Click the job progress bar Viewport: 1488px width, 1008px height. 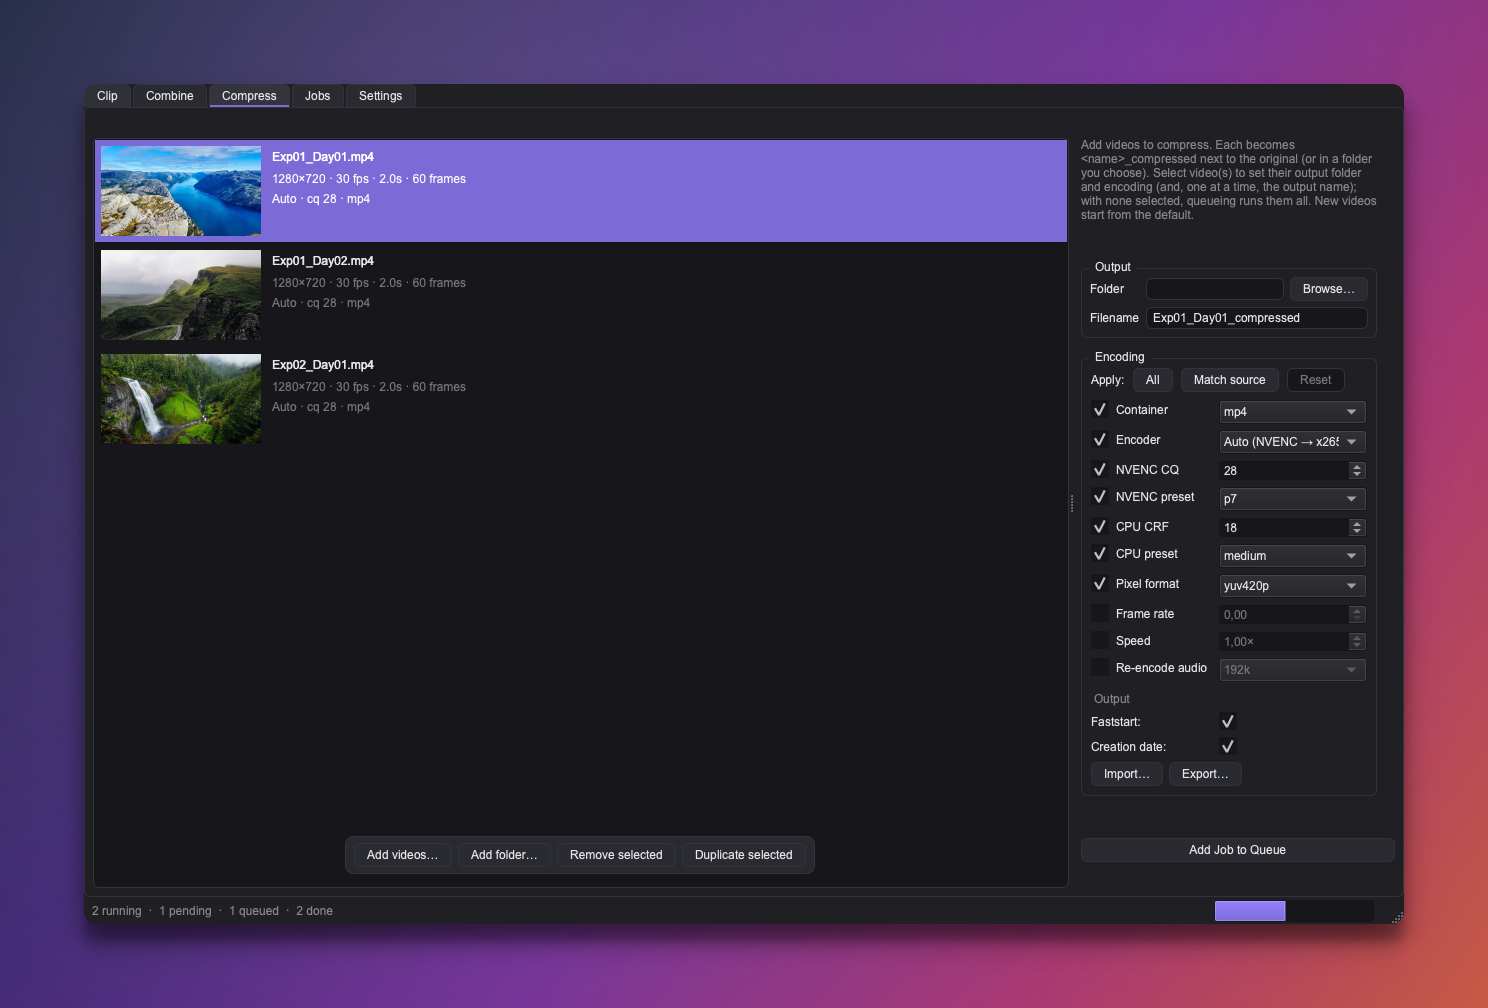[x=1294, y=911]
